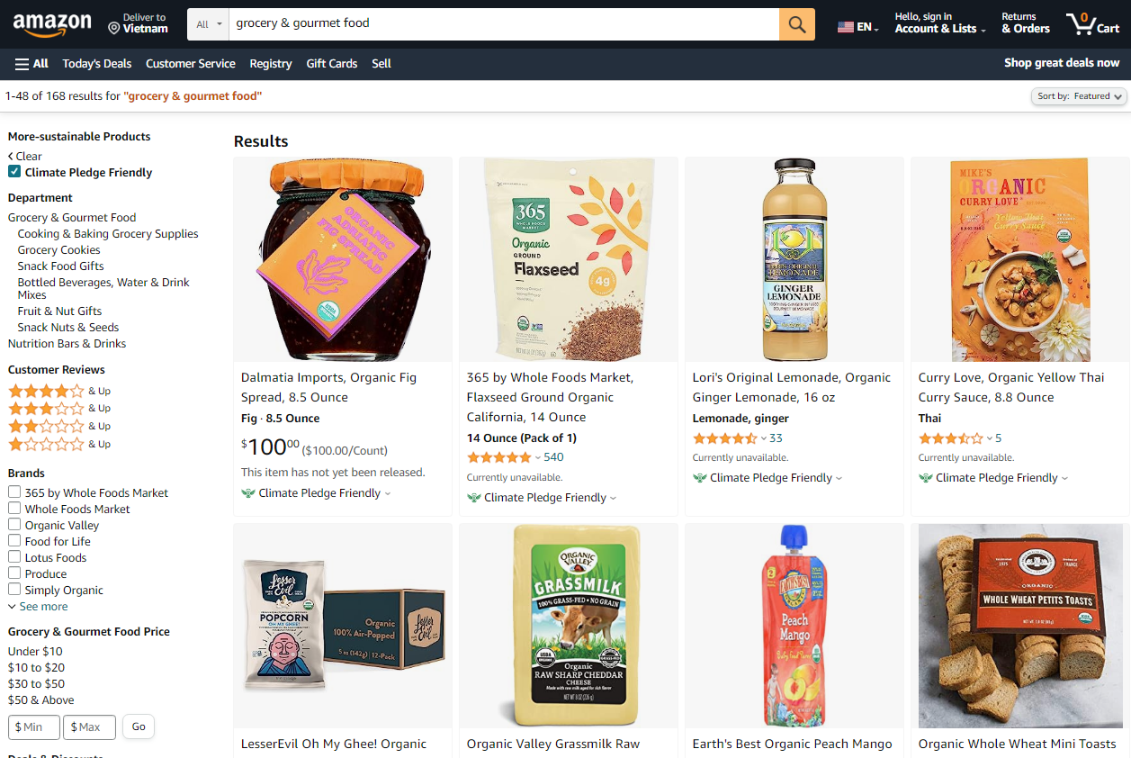1131x758 pixels.
Task: Open the Sort by Featured dropdown
Action: click(1078, 96)
